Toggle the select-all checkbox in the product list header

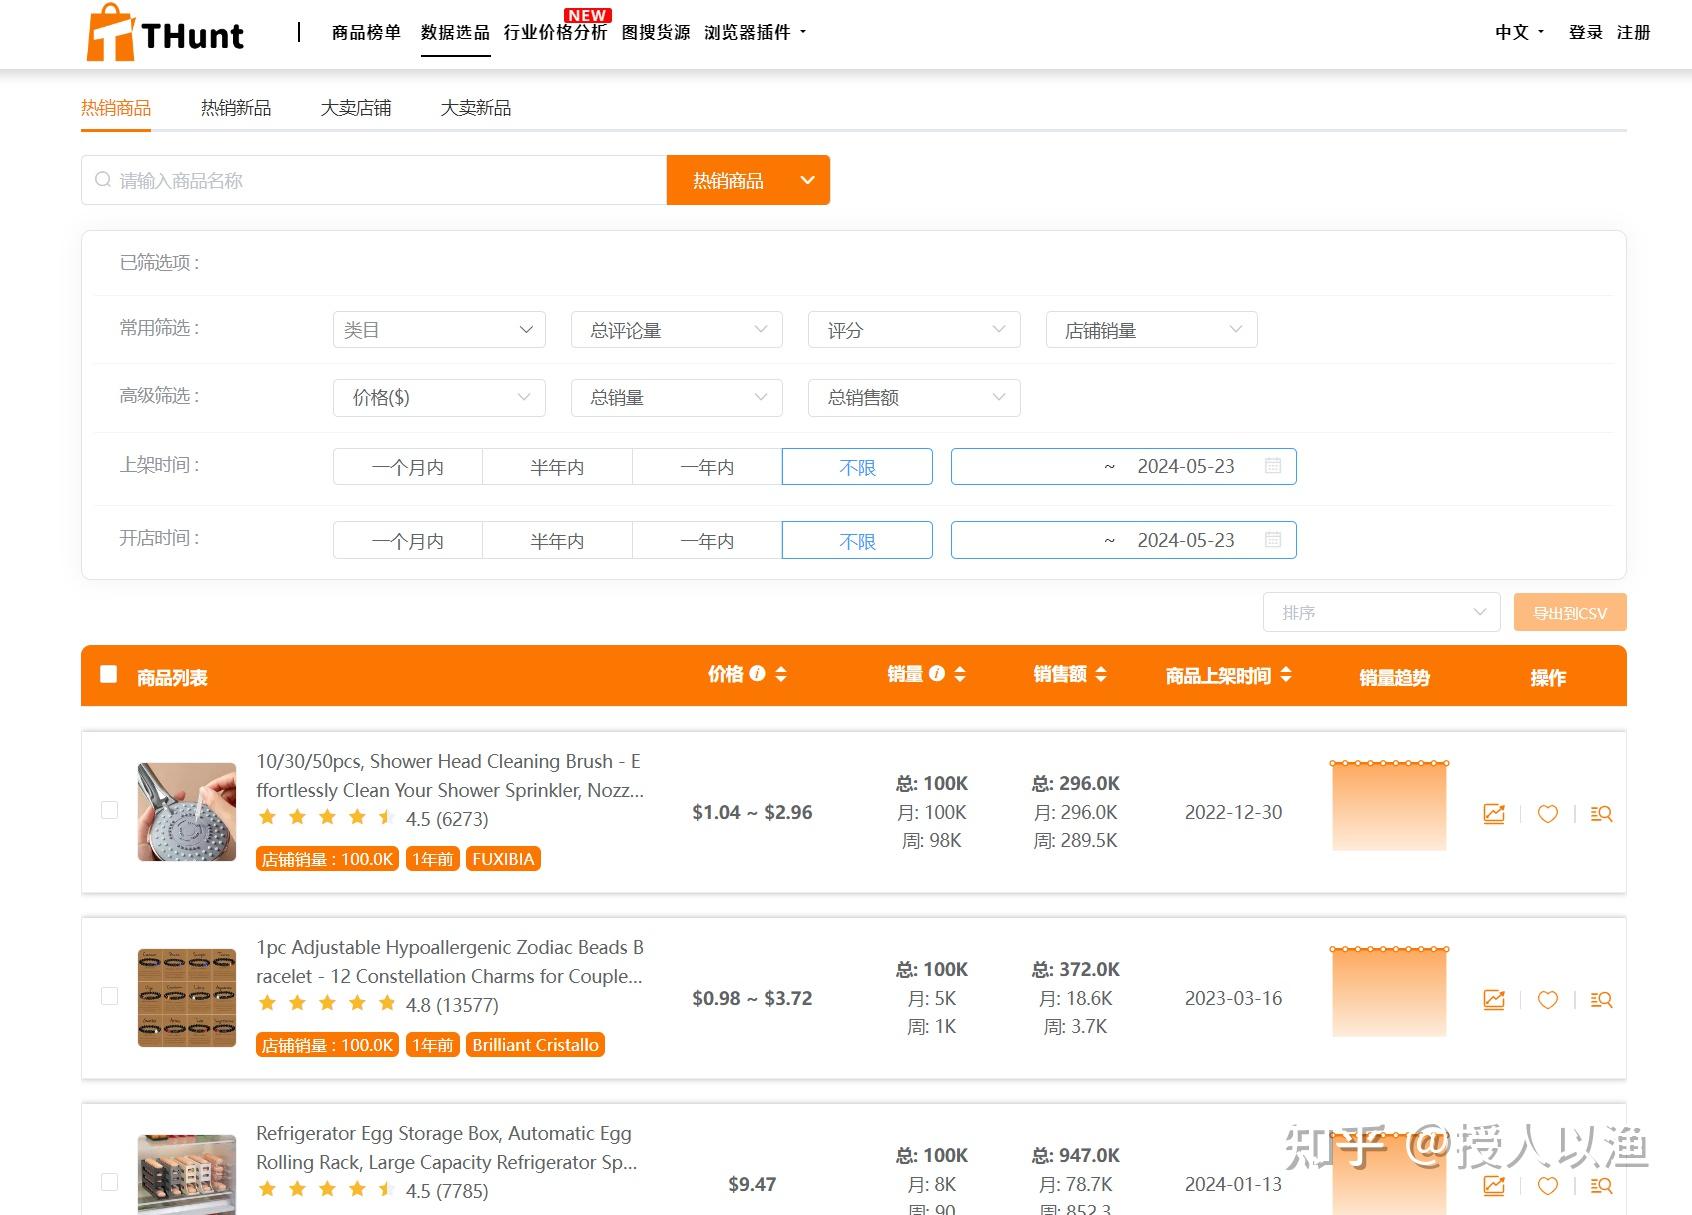[x=109, y=675]
